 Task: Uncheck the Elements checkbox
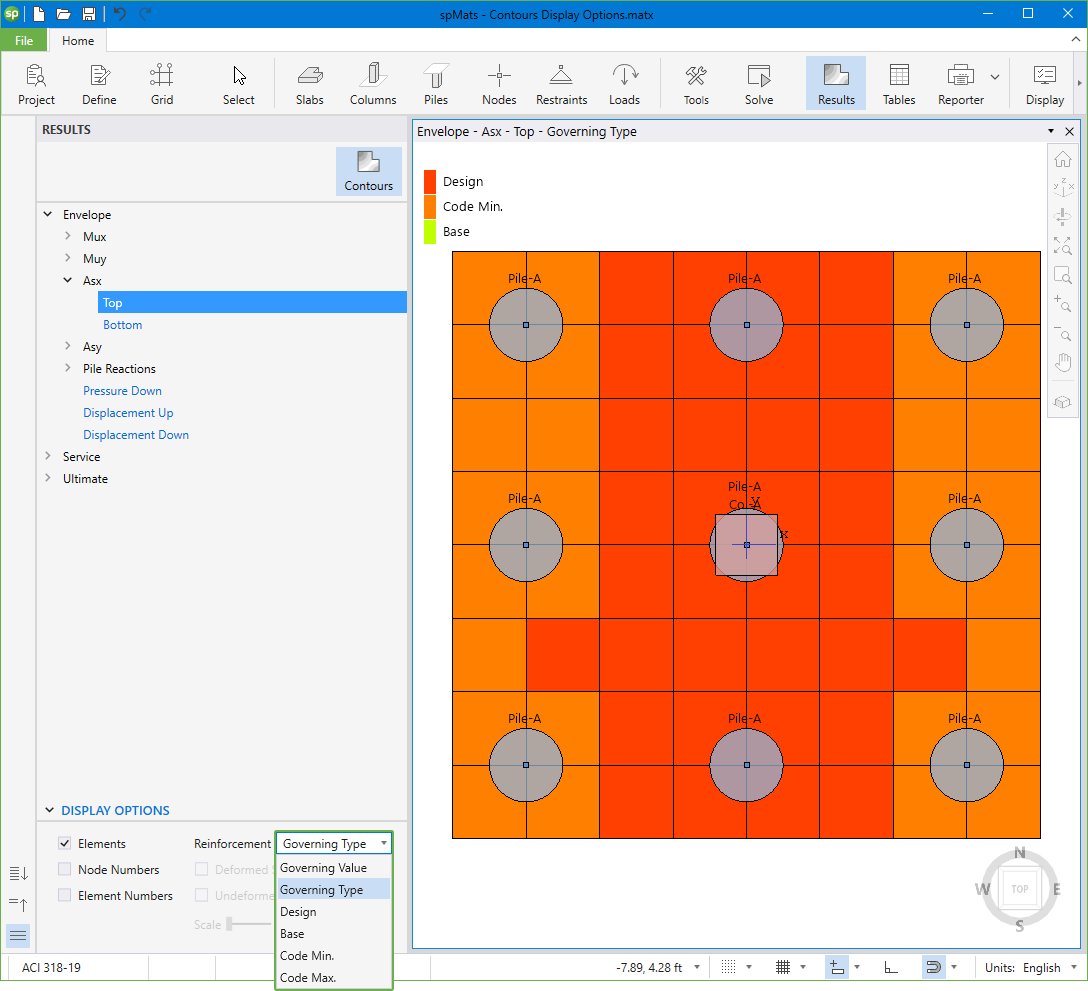tap(64, 843)
